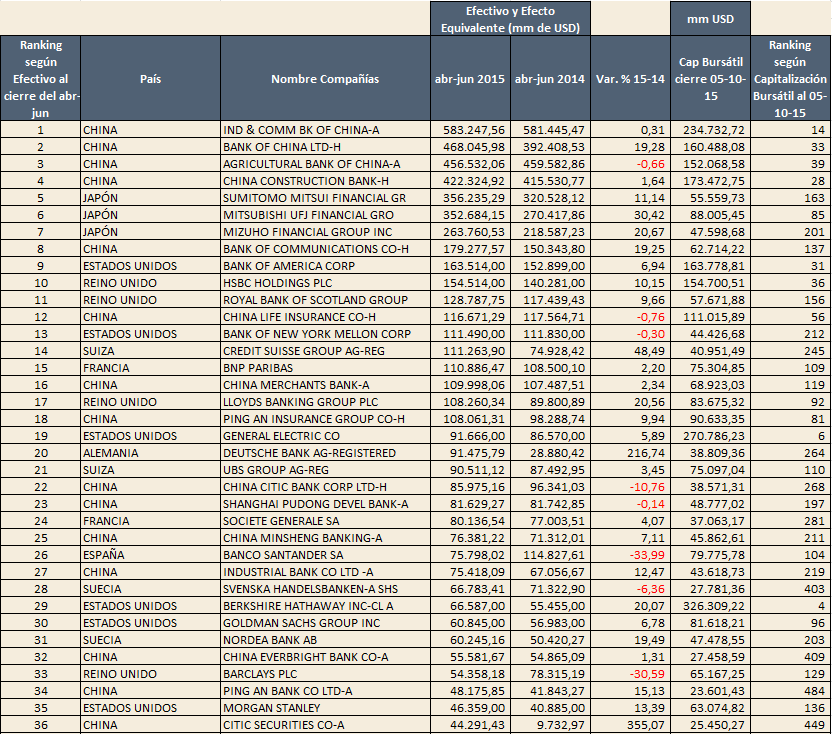The width and height of the screenshot is (832, 734).
Task: Select the 'ALEMANIA' country cell
Action: 150,453
